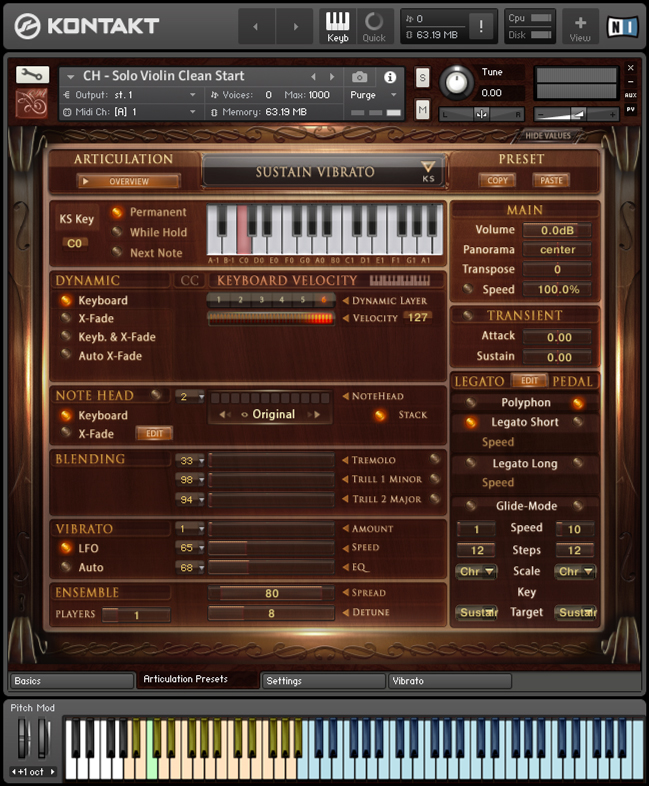Click the exclamation panic button
The image size is (649, 786).
pos(481,26)
